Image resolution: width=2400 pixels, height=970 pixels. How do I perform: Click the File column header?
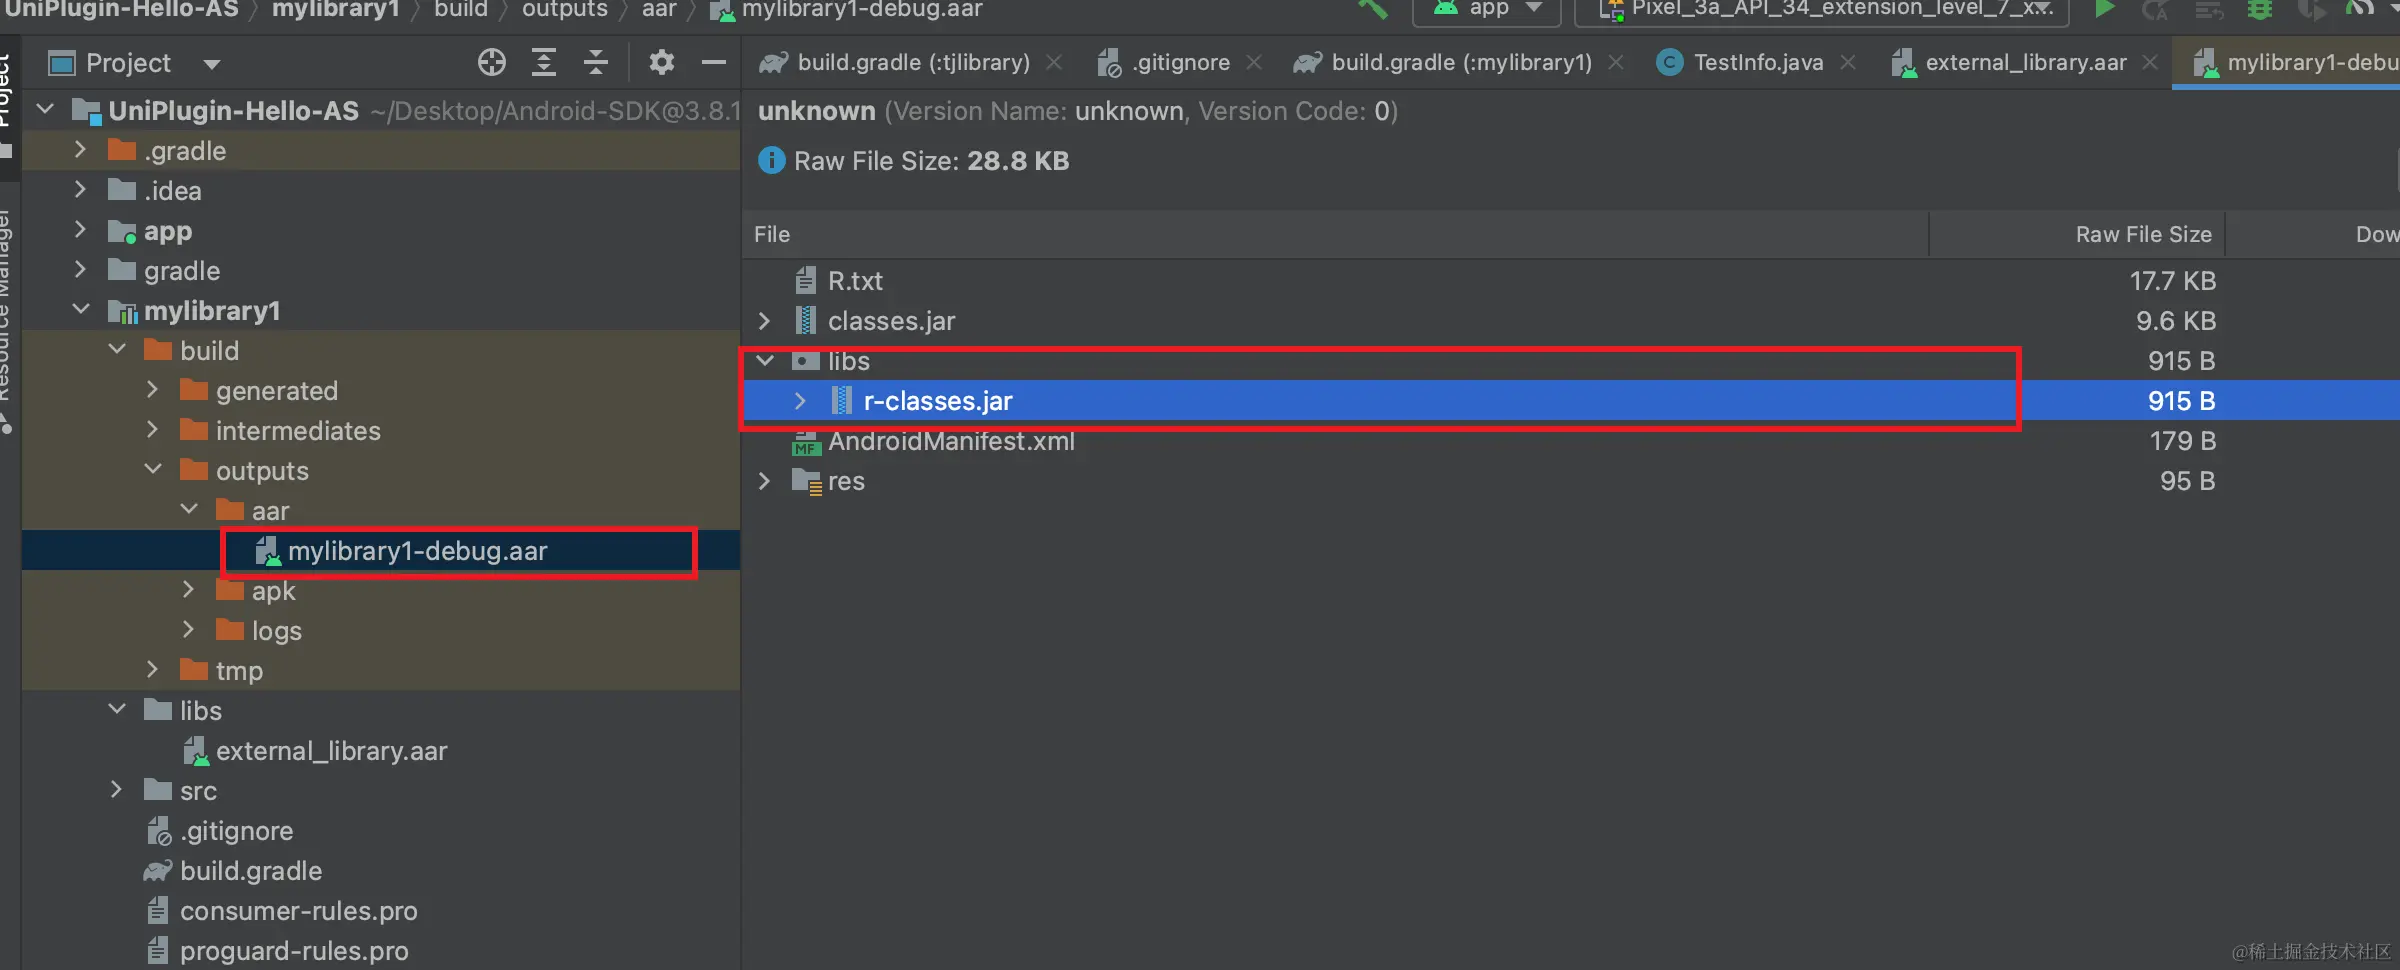tap(1336, 235)
